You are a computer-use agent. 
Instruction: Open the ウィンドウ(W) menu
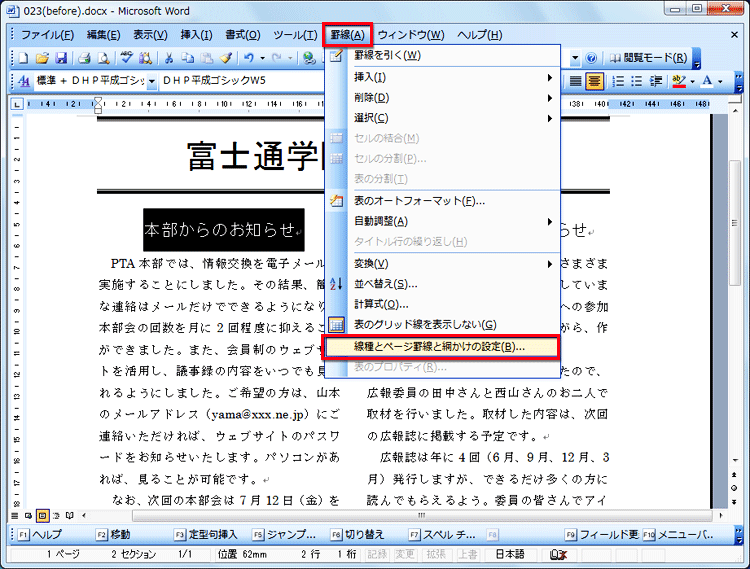click(411, 35)
